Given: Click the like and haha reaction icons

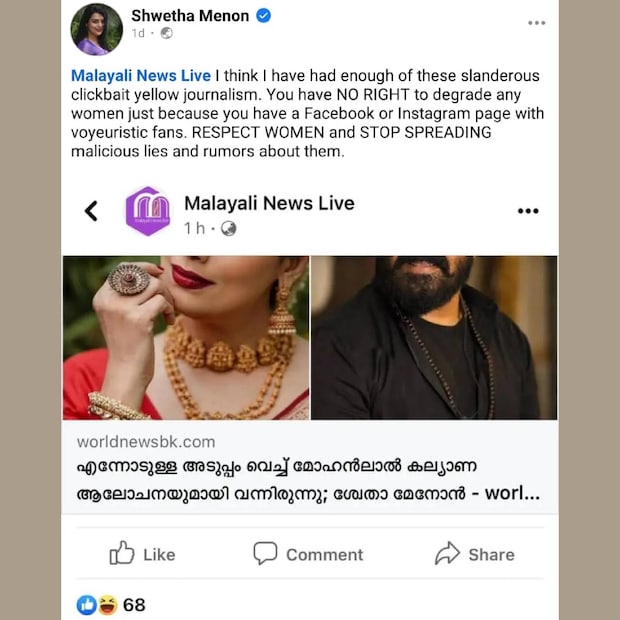Looking at the screenshot, I should pyautogui.click(x=97, y=604).
